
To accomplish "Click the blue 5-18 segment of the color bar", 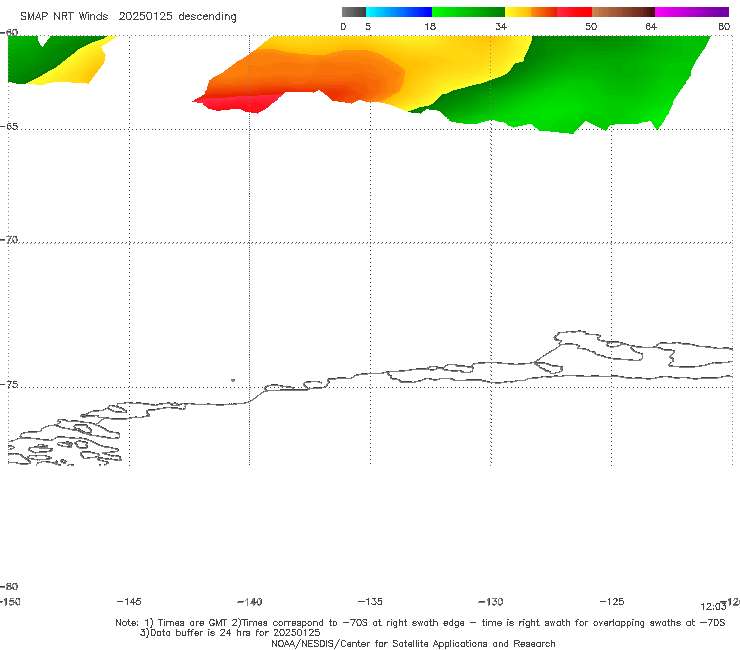I will pyautogui.click(x=399, y=12).
